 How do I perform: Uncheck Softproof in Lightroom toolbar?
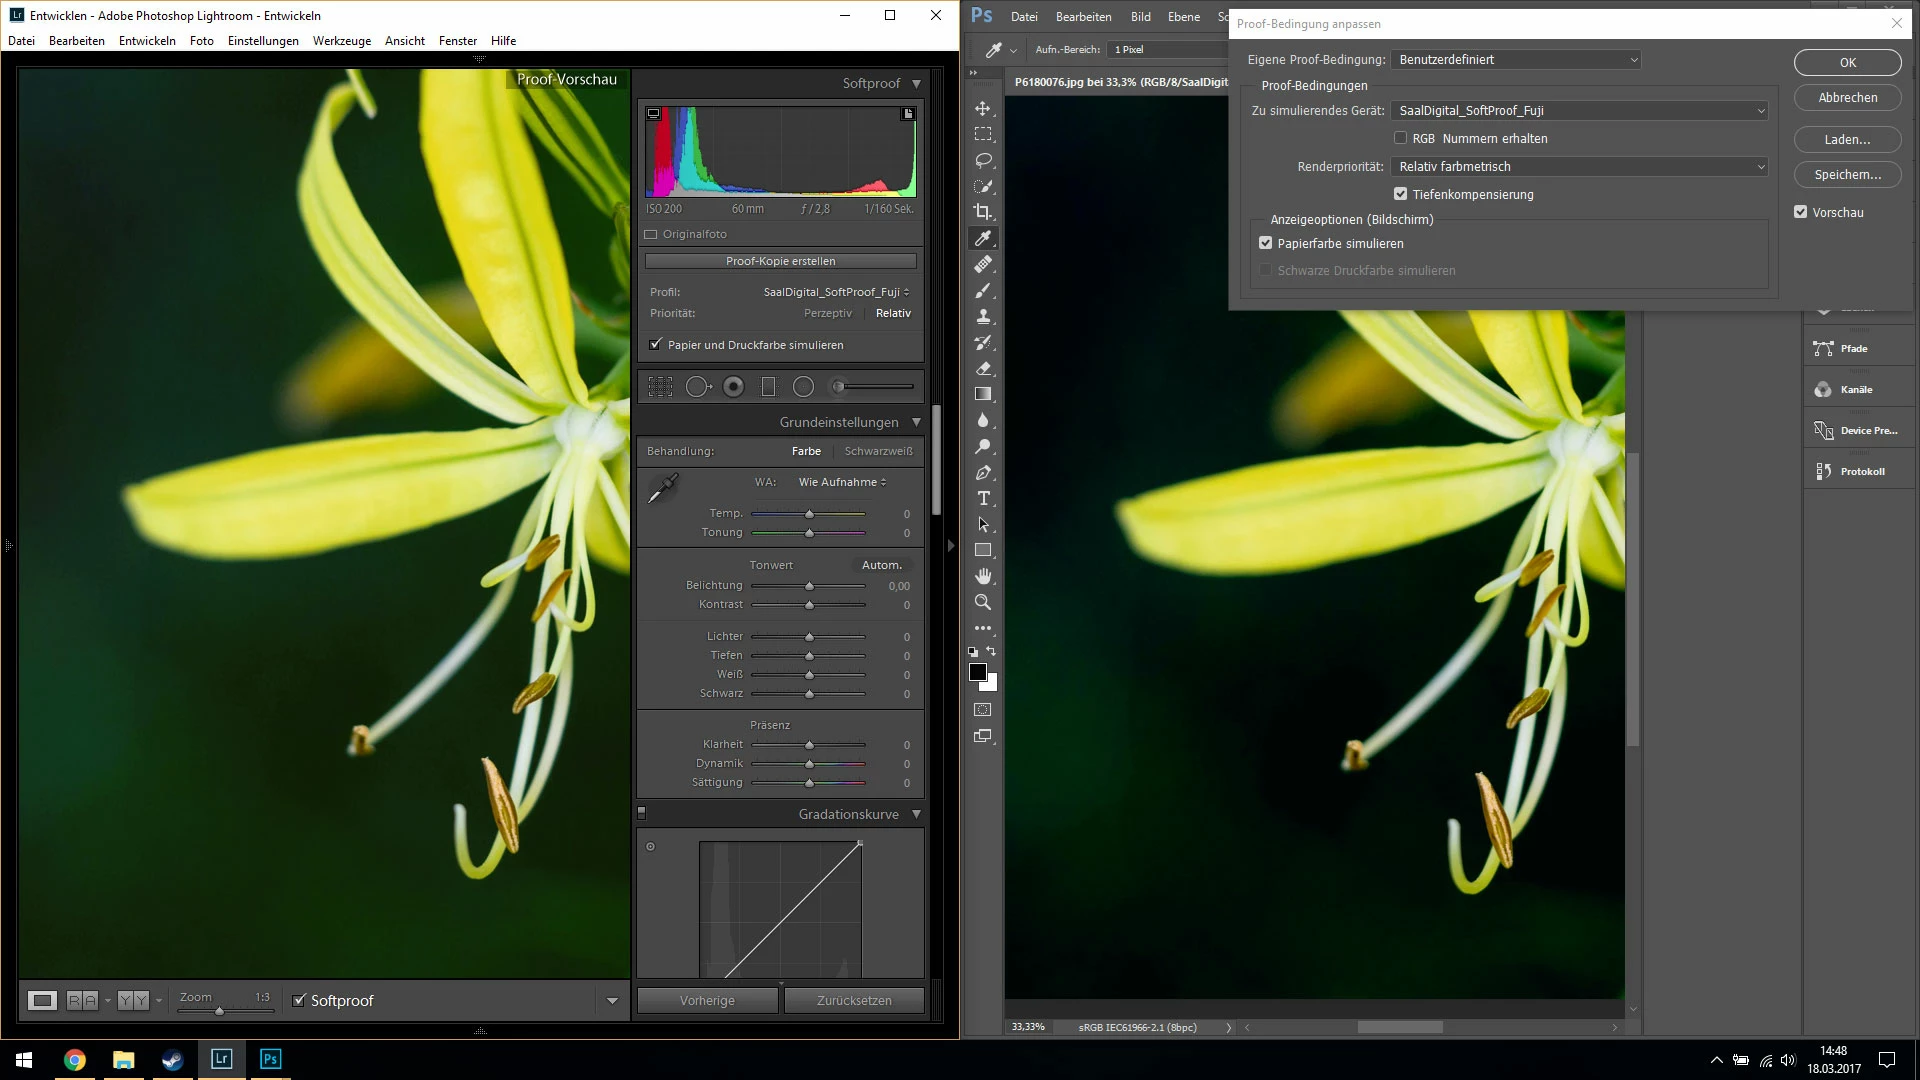pyautogui.click(x=299, y=1000)
